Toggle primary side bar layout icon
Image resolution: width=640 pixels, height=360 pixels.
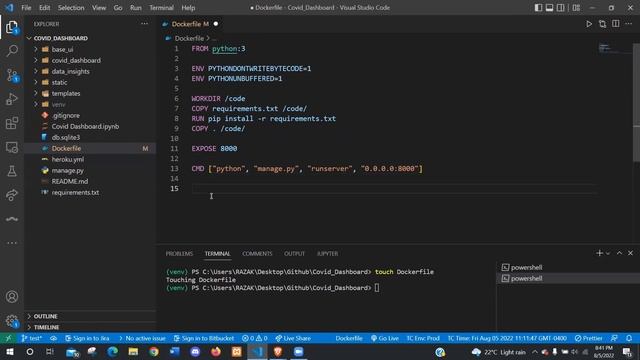point(538,7)
